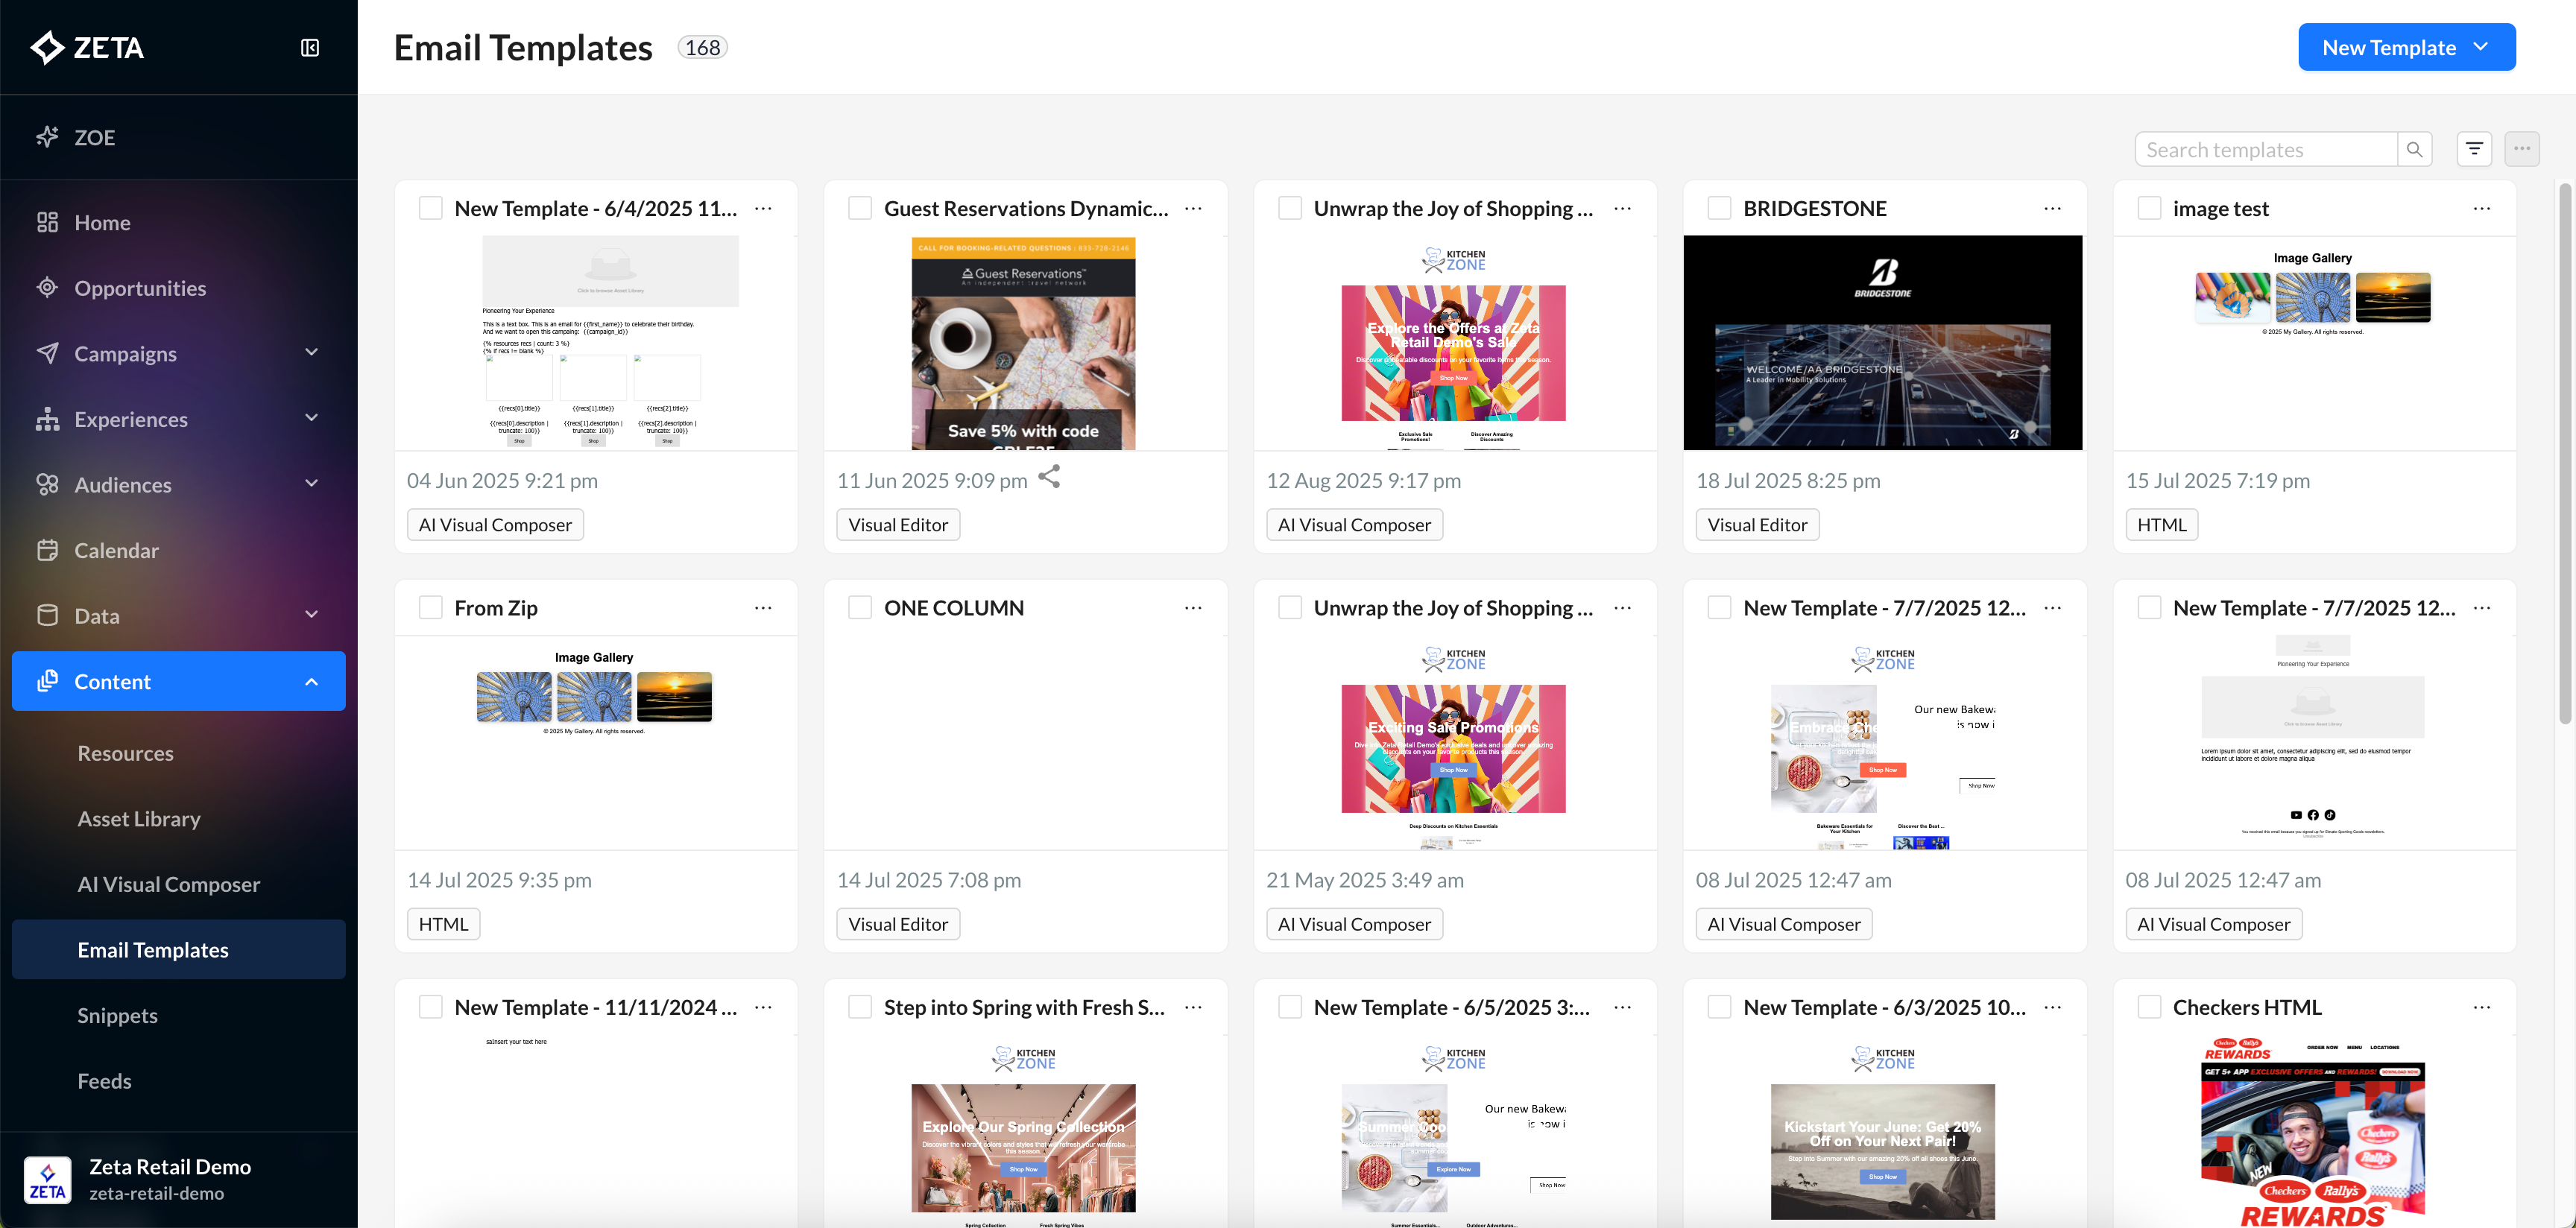Image resolution: width=2576 pixels, height=1228 pixels.
Task: Select the ONE COLUMN template checkbox
Action: [x=860, y=608]
